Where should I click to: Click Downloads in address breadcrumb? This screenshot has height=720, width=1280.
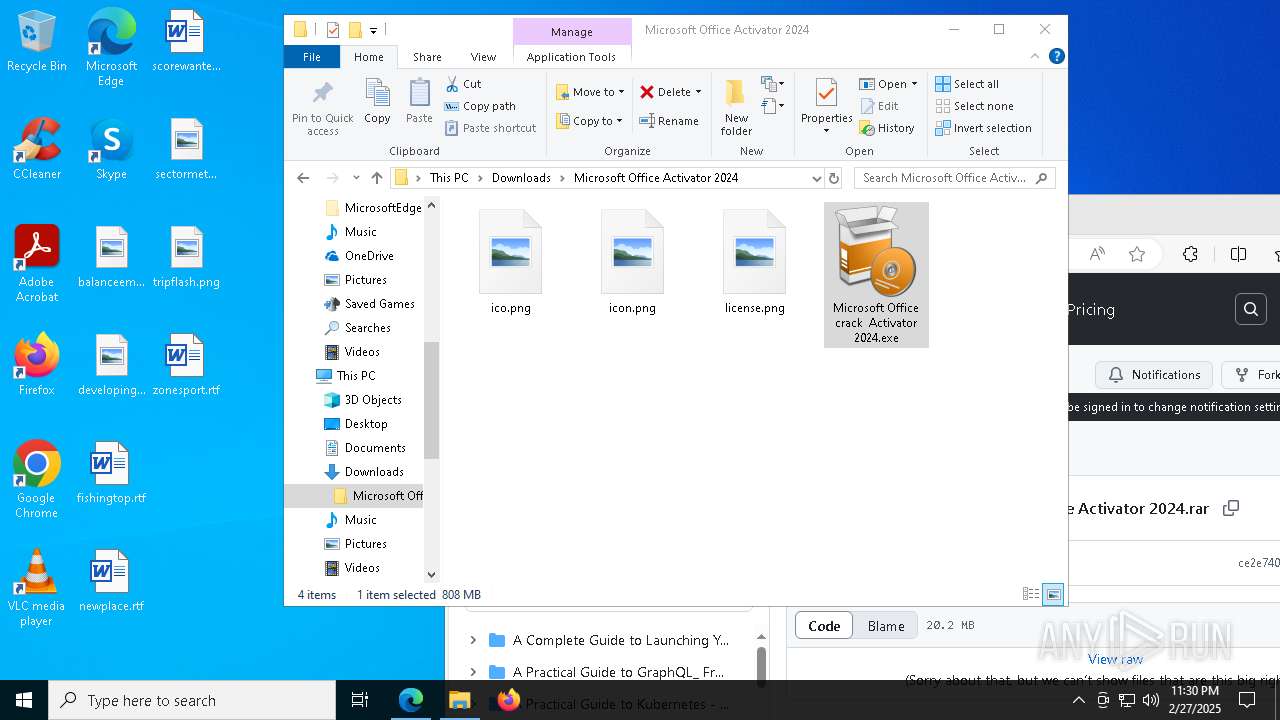pyautogui.click(x=521, y=178)
